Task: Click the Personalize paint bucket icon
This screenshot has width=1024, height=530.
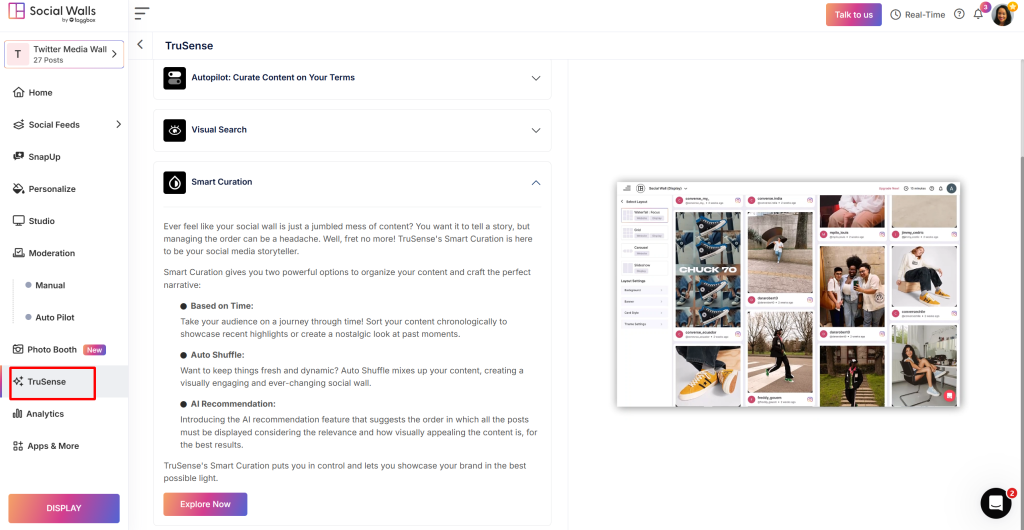Action: (18, 189)
